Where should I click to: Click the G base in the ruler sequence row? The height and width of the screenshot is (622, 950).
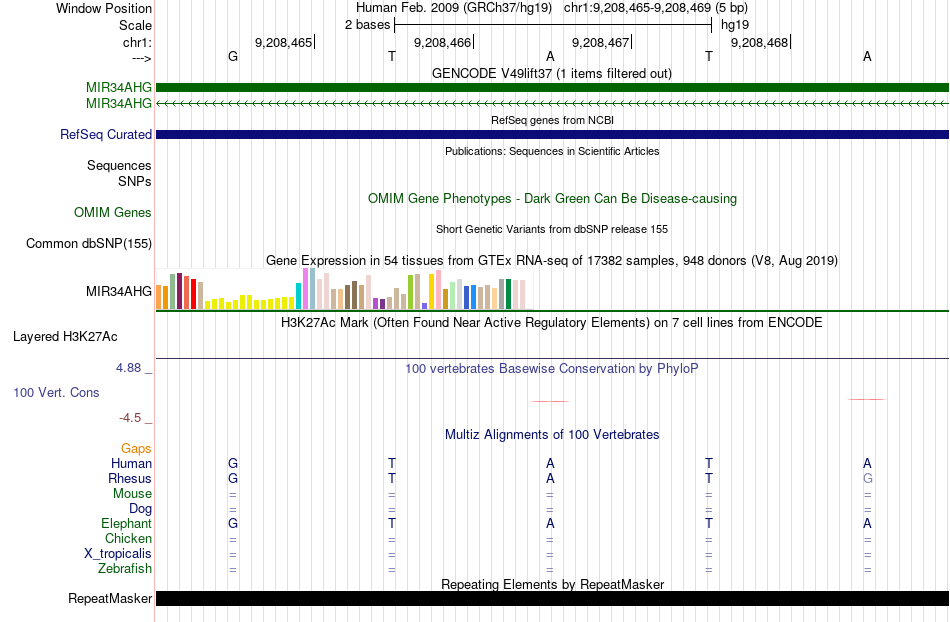[233, 56]
